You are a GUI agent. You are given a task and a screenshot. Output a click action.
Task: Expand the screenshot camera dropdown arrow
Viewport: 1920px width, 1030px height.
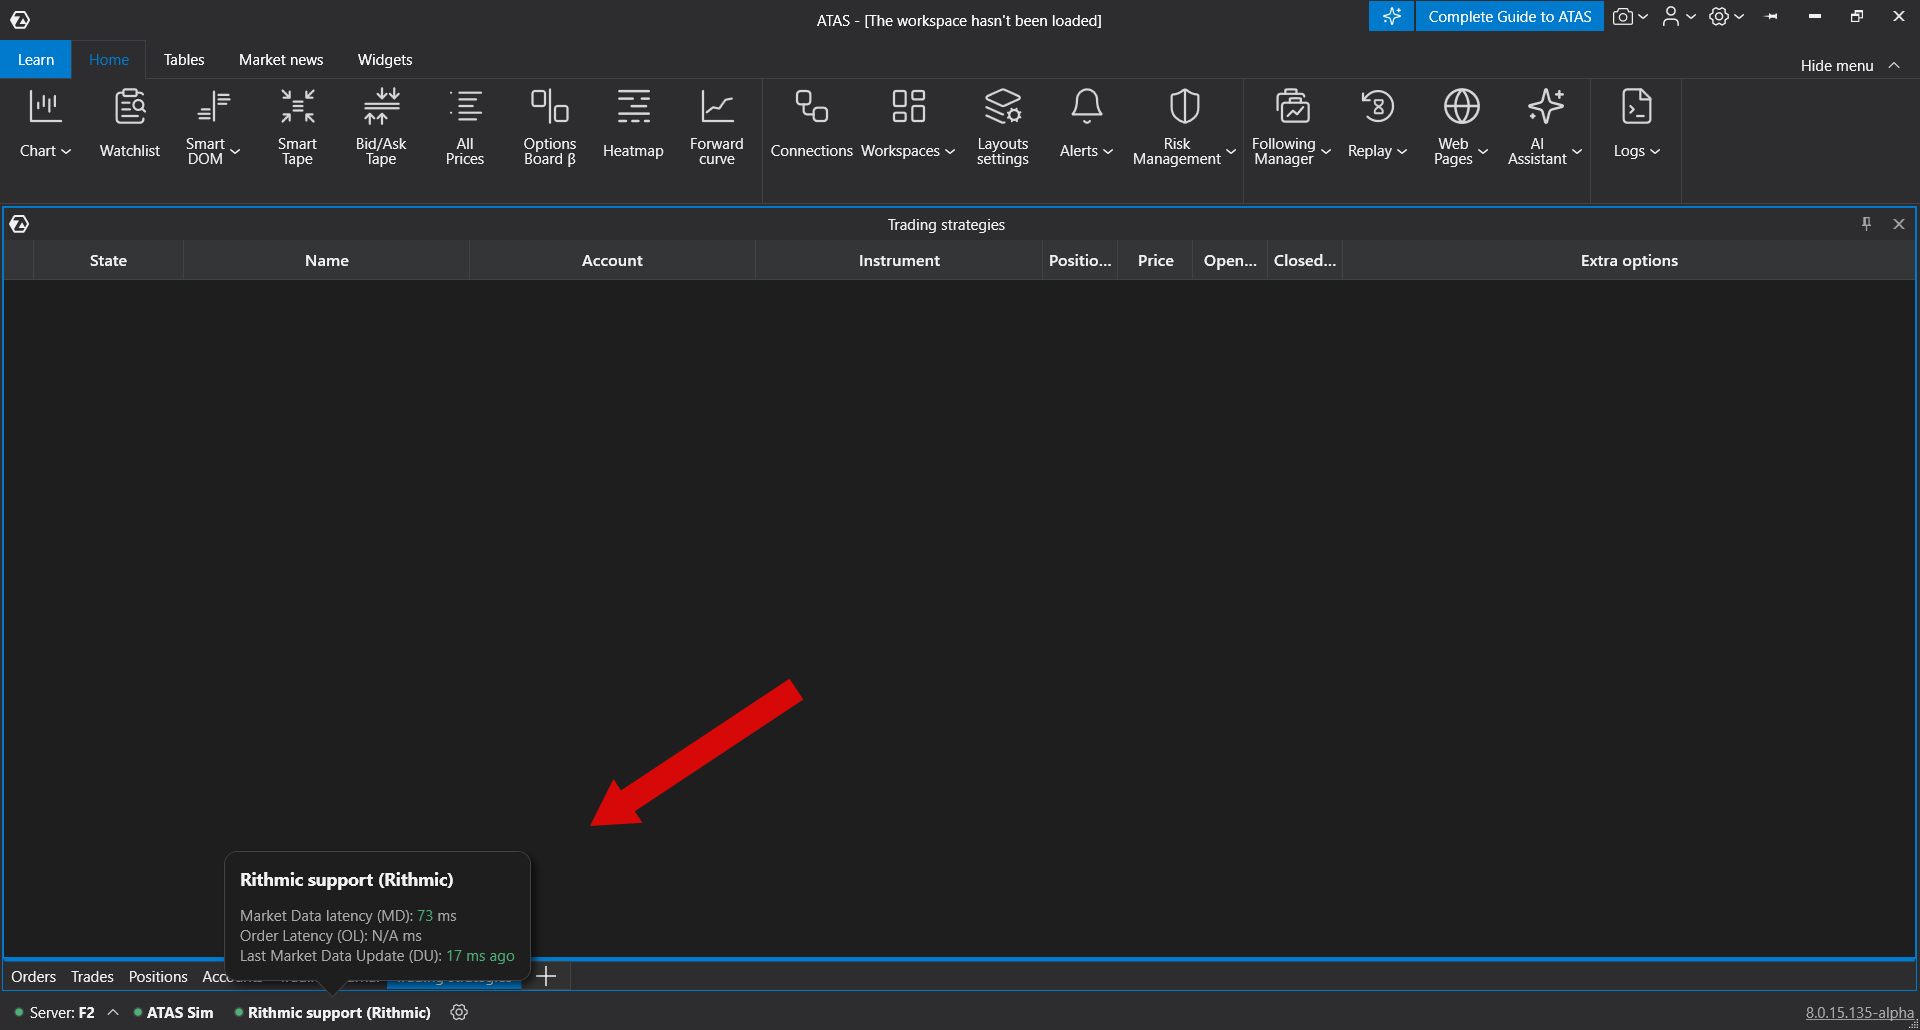1643,16
